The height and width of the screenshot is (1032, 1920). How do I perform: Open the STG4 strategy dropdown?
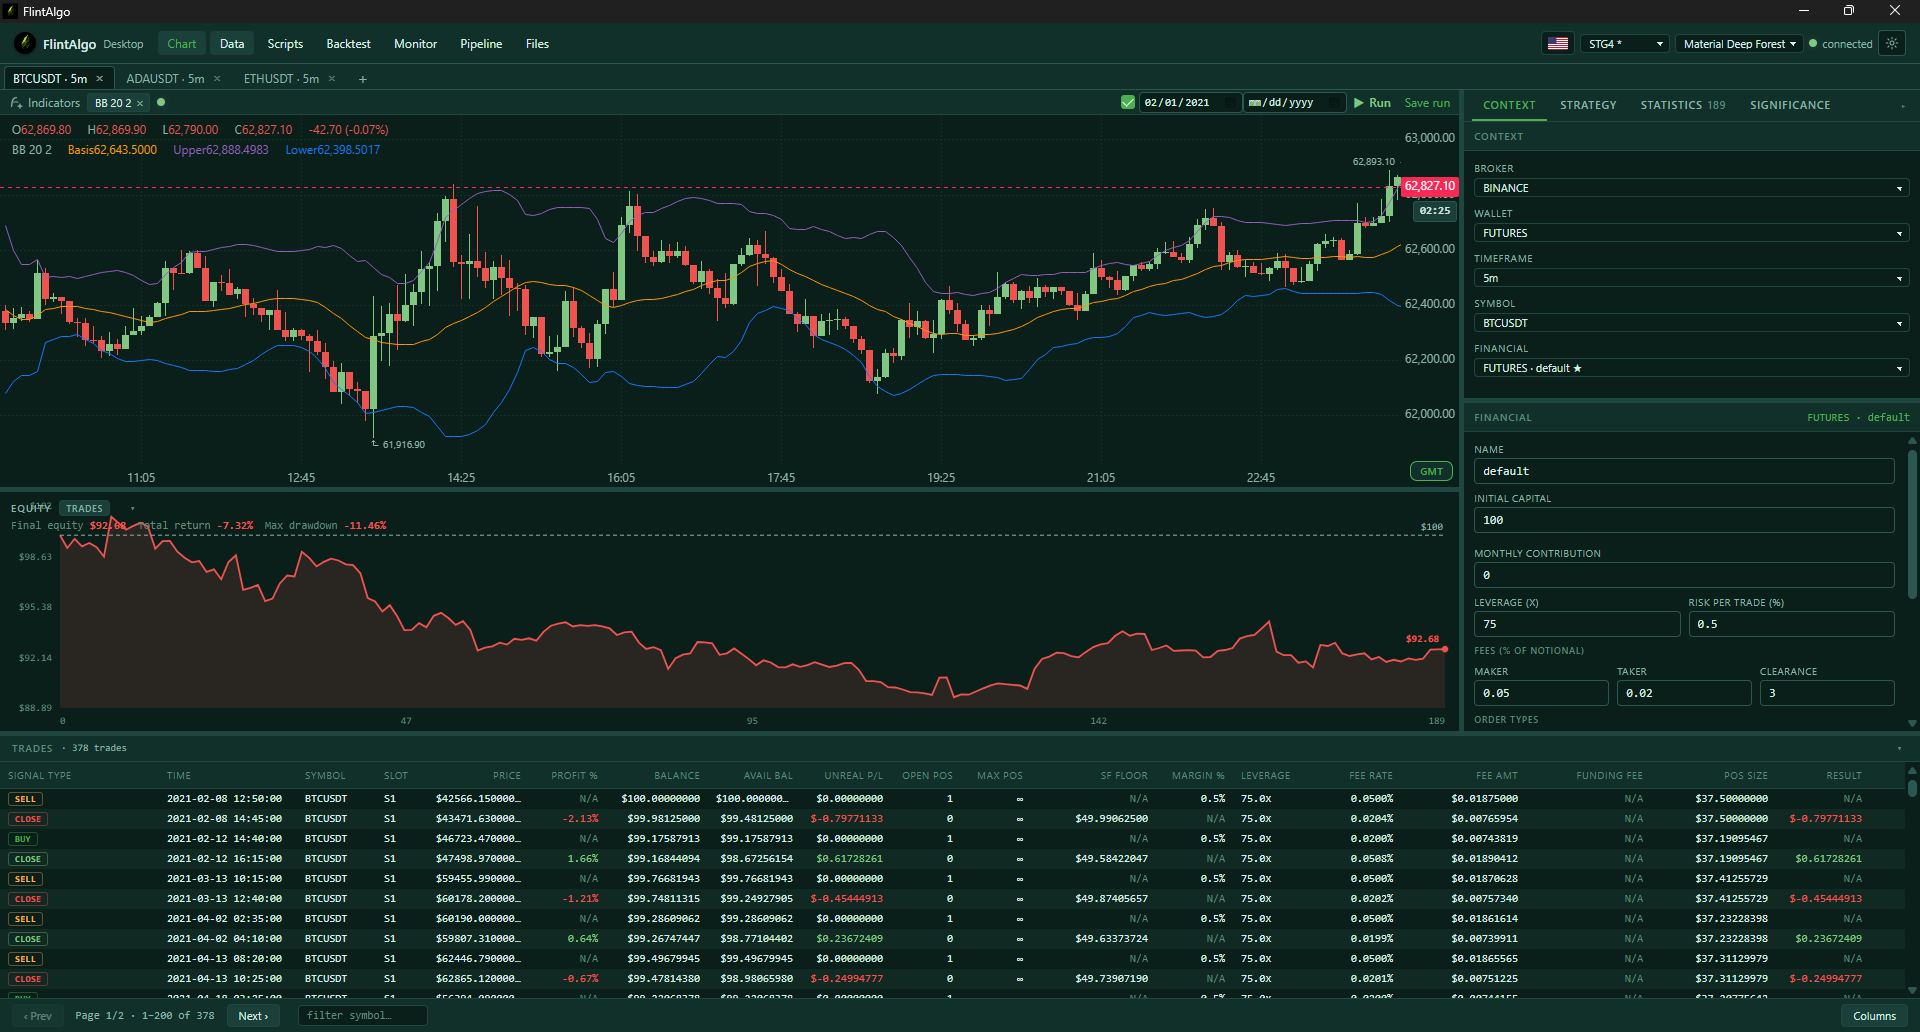point(1625,44)
